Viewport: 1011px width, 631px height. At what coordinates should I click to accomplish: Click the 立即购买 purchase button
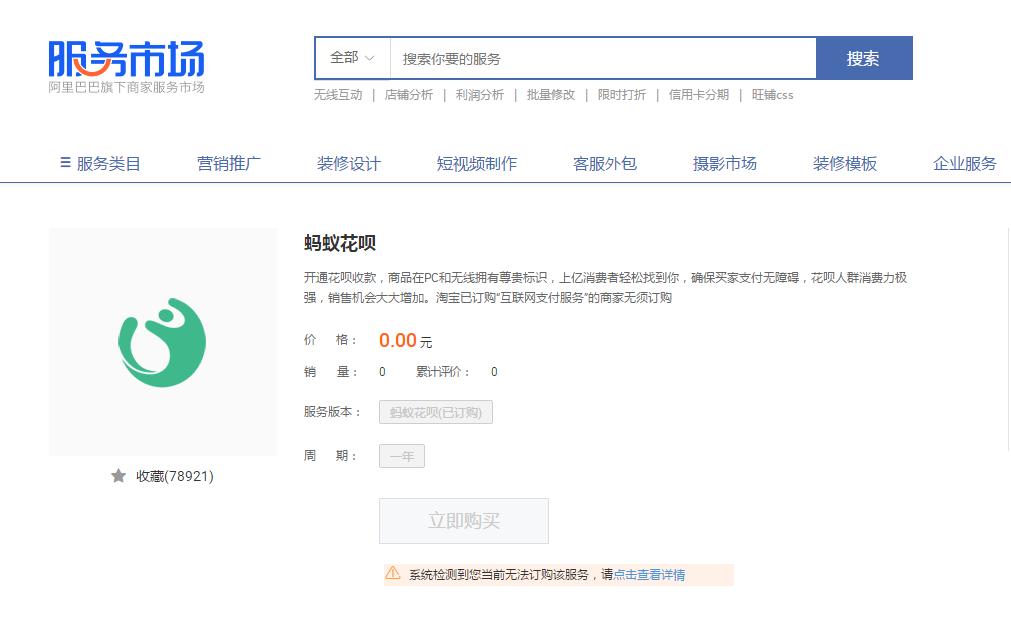tap(463, 520)
